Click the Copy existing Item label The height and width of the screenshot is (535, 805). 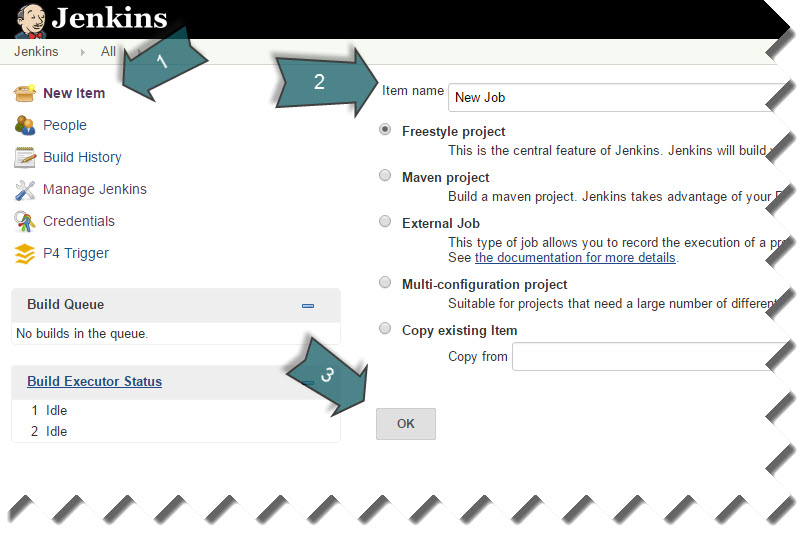pos(459,331)
